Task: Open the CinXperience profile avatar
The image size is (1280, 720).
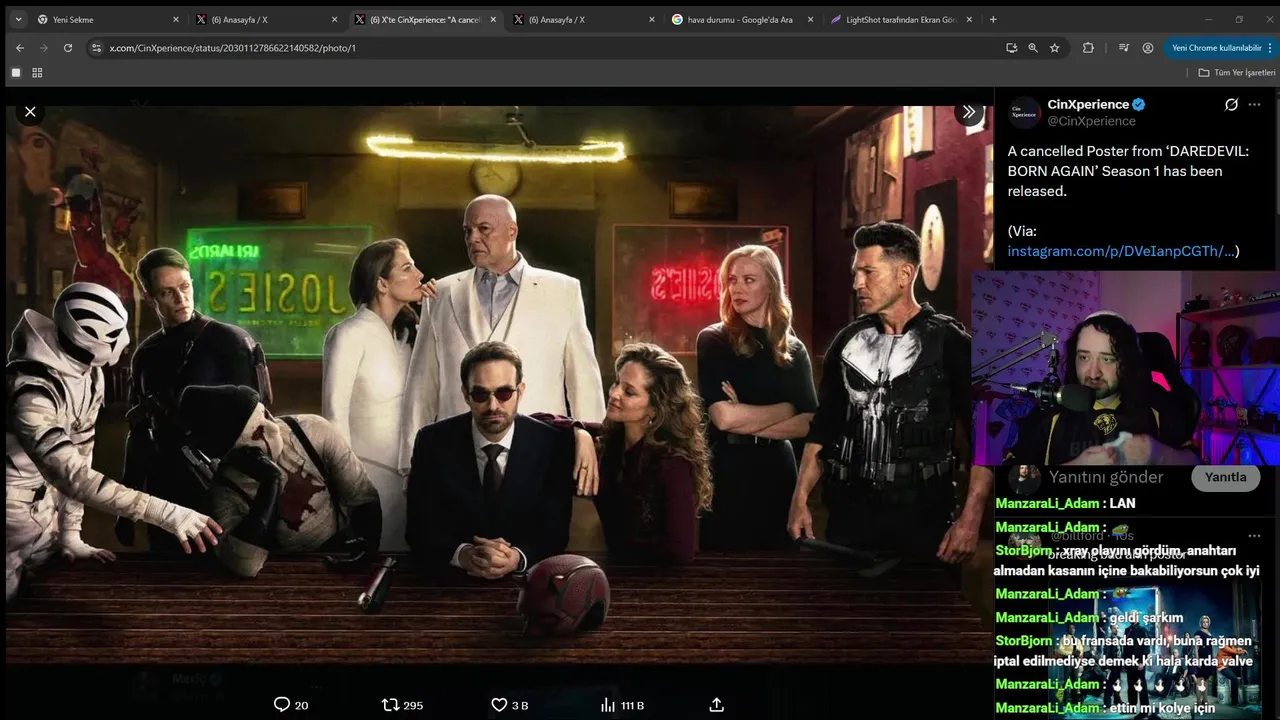Action: 1024,113
